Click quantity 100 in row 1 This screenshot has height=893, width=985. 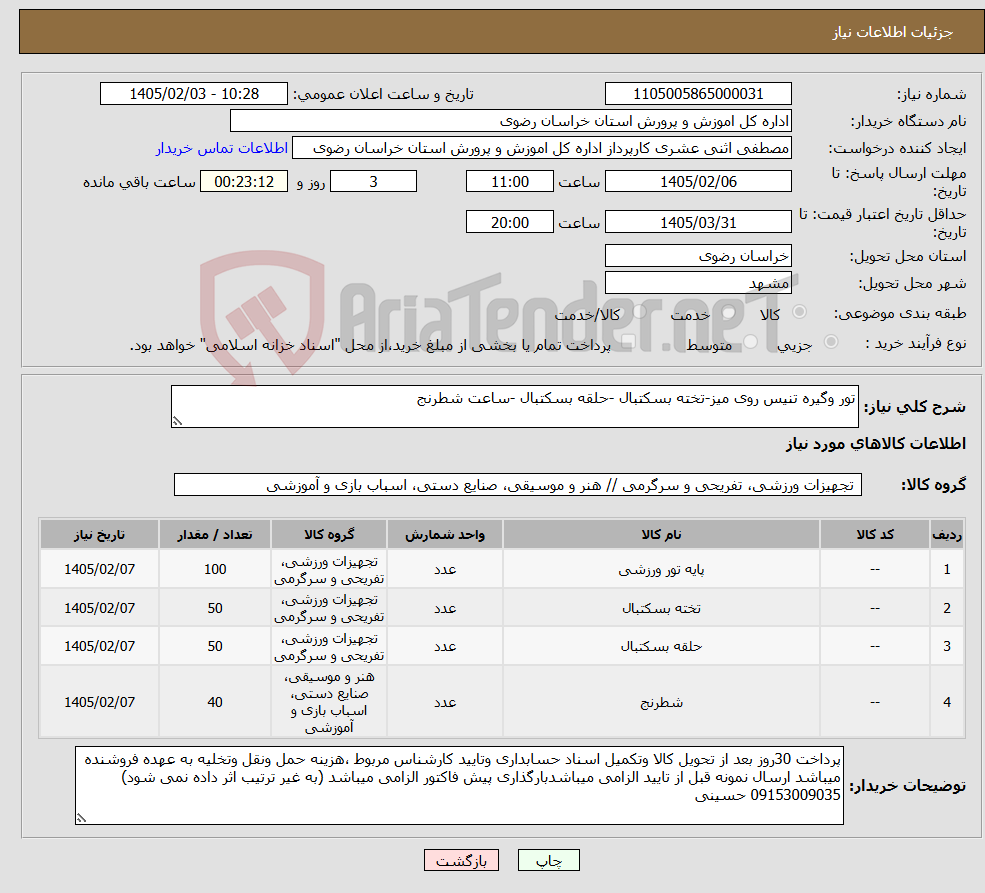pyautogui.click(x=215, y=569)
